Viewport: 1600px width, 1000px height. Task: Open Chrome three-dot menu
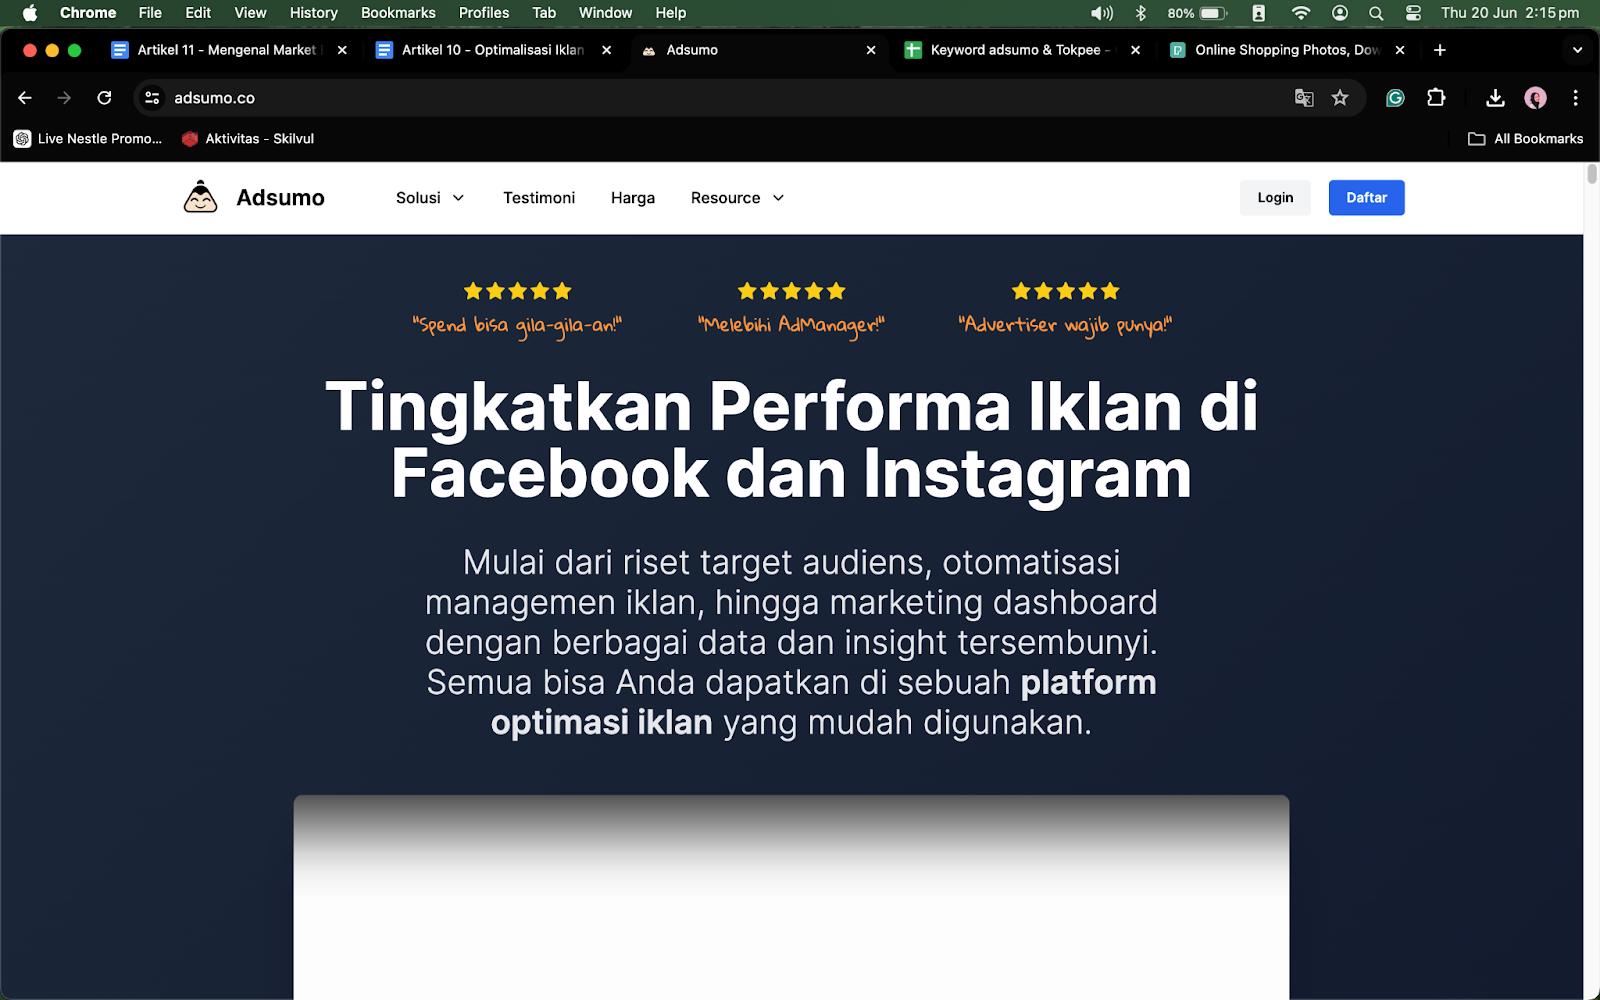(x=1575, y=98)
